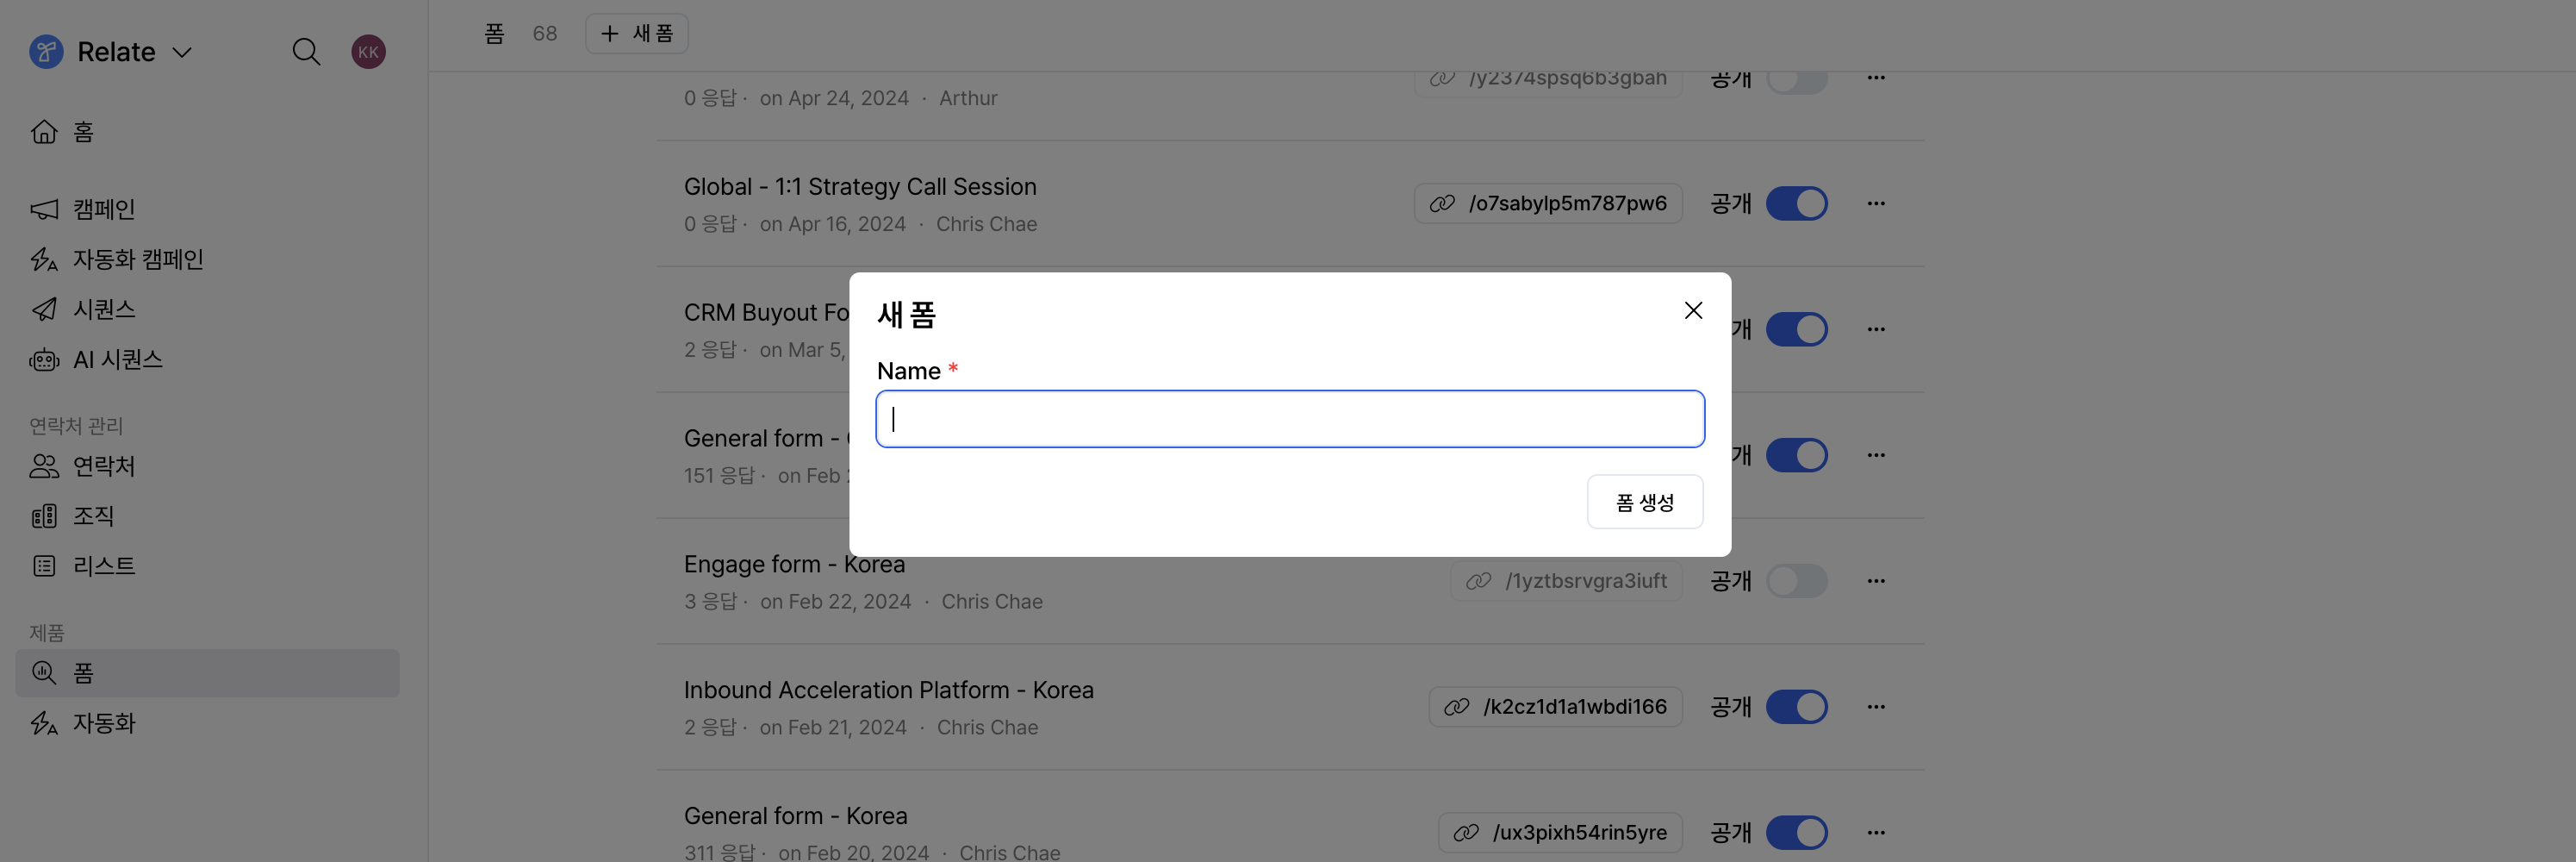Open more options for Engage form - Korea
Image resolution: width=2576 pixels, height=862 pixels.
[1876, 581]
